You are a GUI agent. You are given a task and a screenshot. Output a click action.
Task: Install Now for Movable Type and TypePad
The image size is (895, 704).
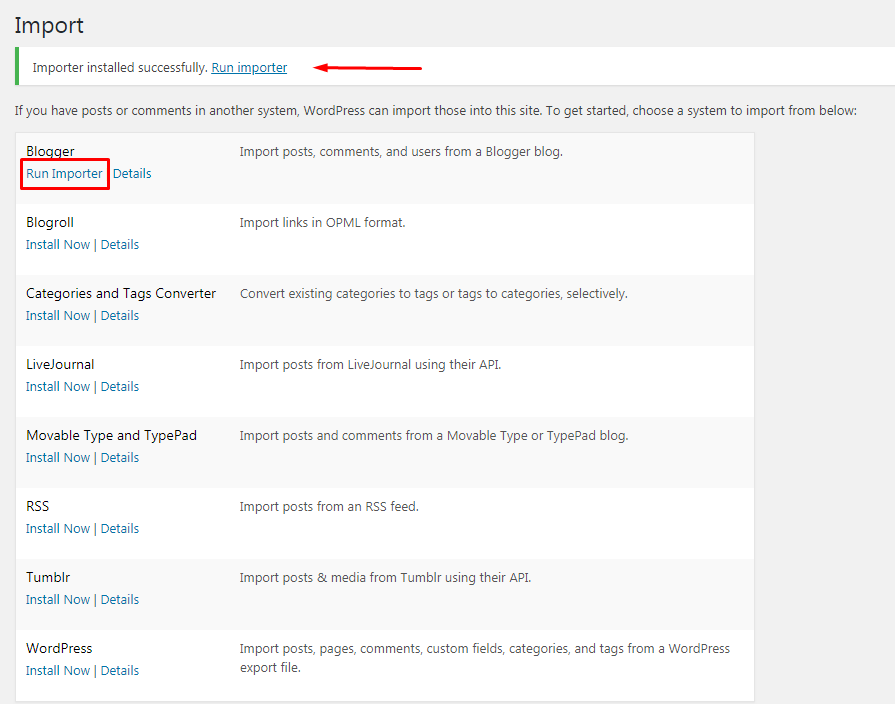coord(58,457)
